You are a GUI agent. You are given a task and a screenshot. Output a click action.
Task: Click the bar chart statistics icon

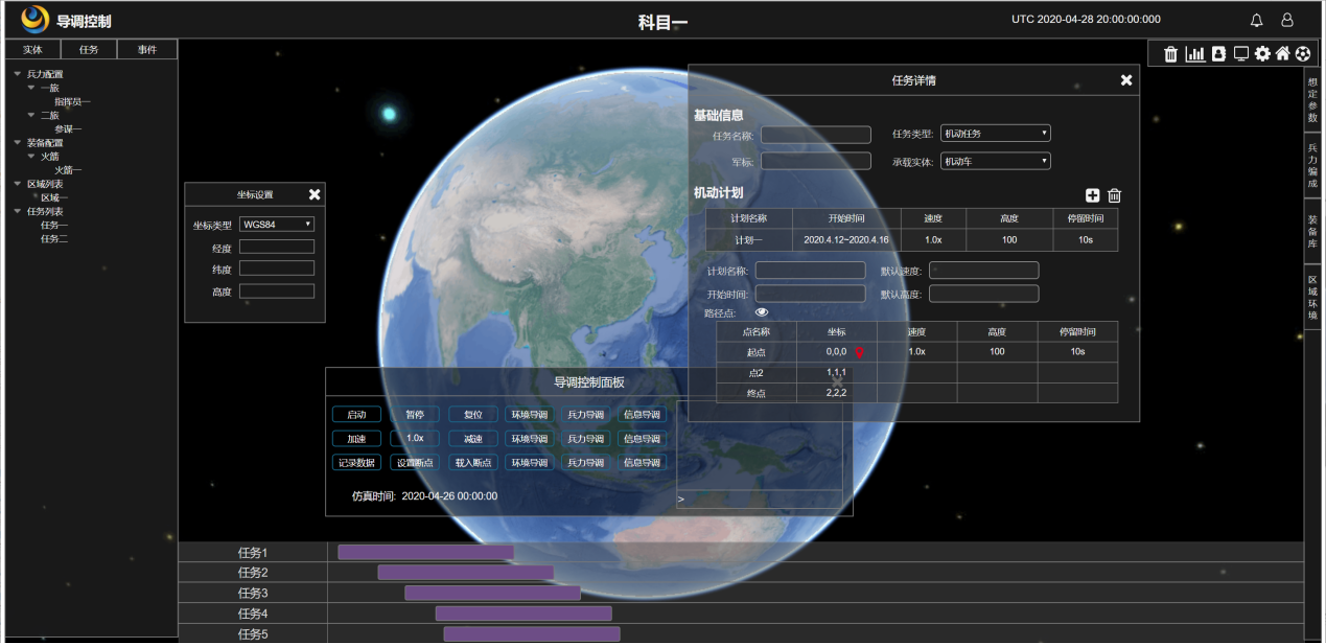[1195, 54]
